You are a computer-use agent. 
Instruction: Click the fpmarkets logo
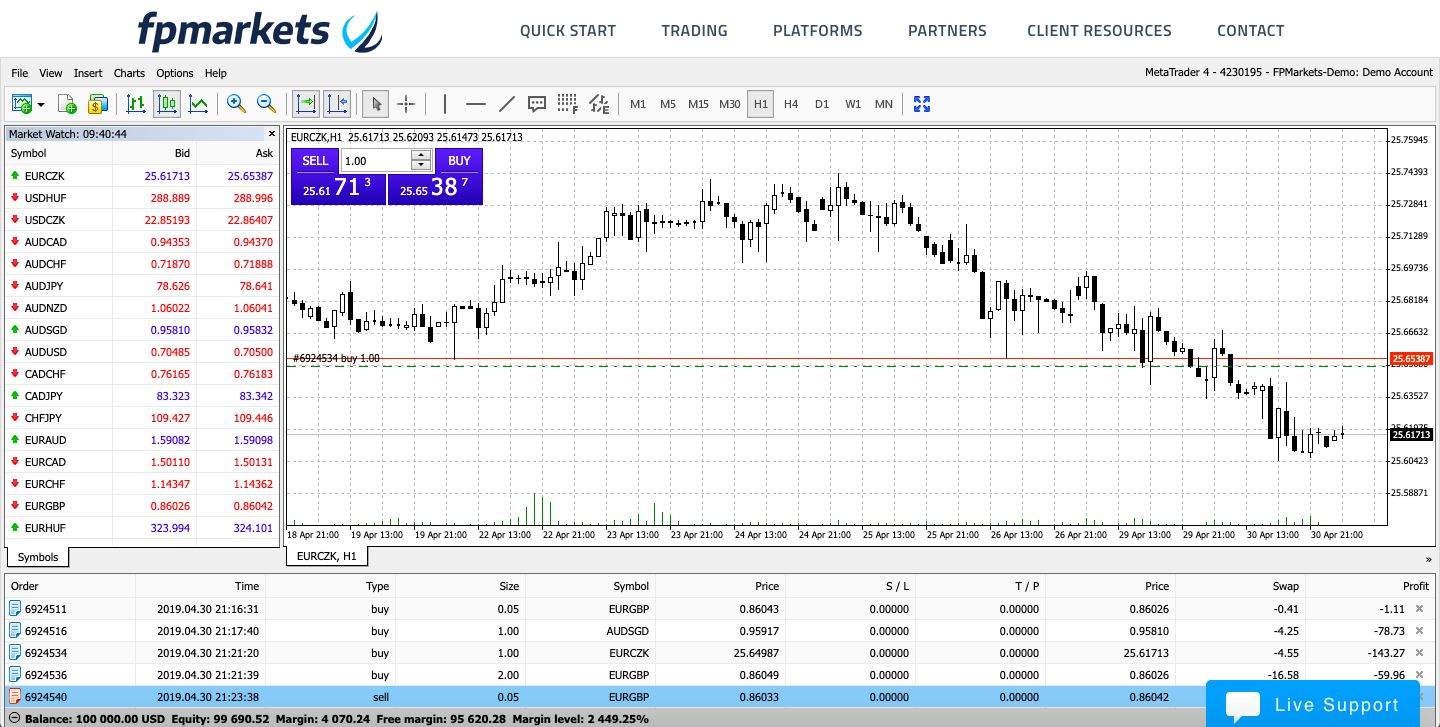click(x=259, y=31)
